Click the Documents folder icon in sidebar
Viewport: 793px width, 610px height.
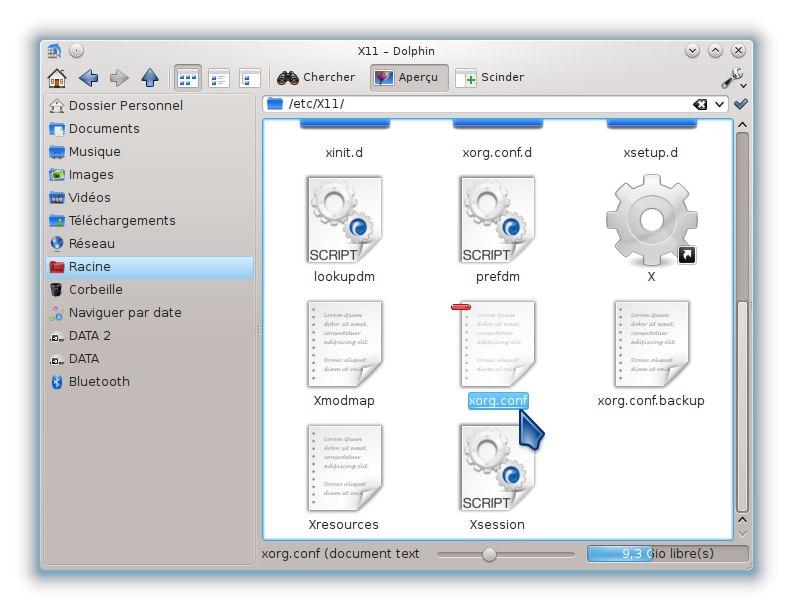57,129
